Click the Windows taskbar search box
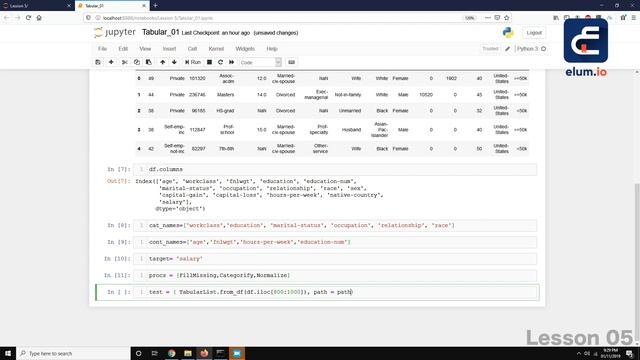Screen dimensions: 640x360 [73, 353]
